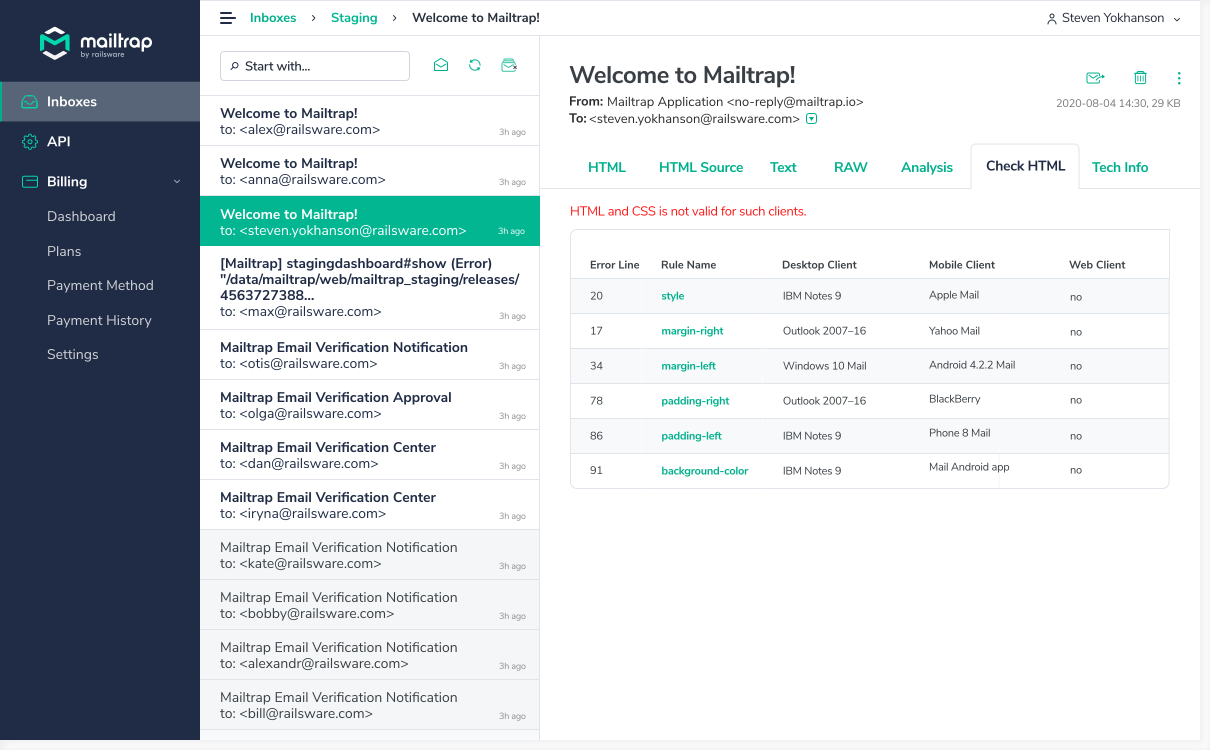Click the forward email icon
The height and width of the screenshot is (750, 1210).
[x=1095, y=78]
